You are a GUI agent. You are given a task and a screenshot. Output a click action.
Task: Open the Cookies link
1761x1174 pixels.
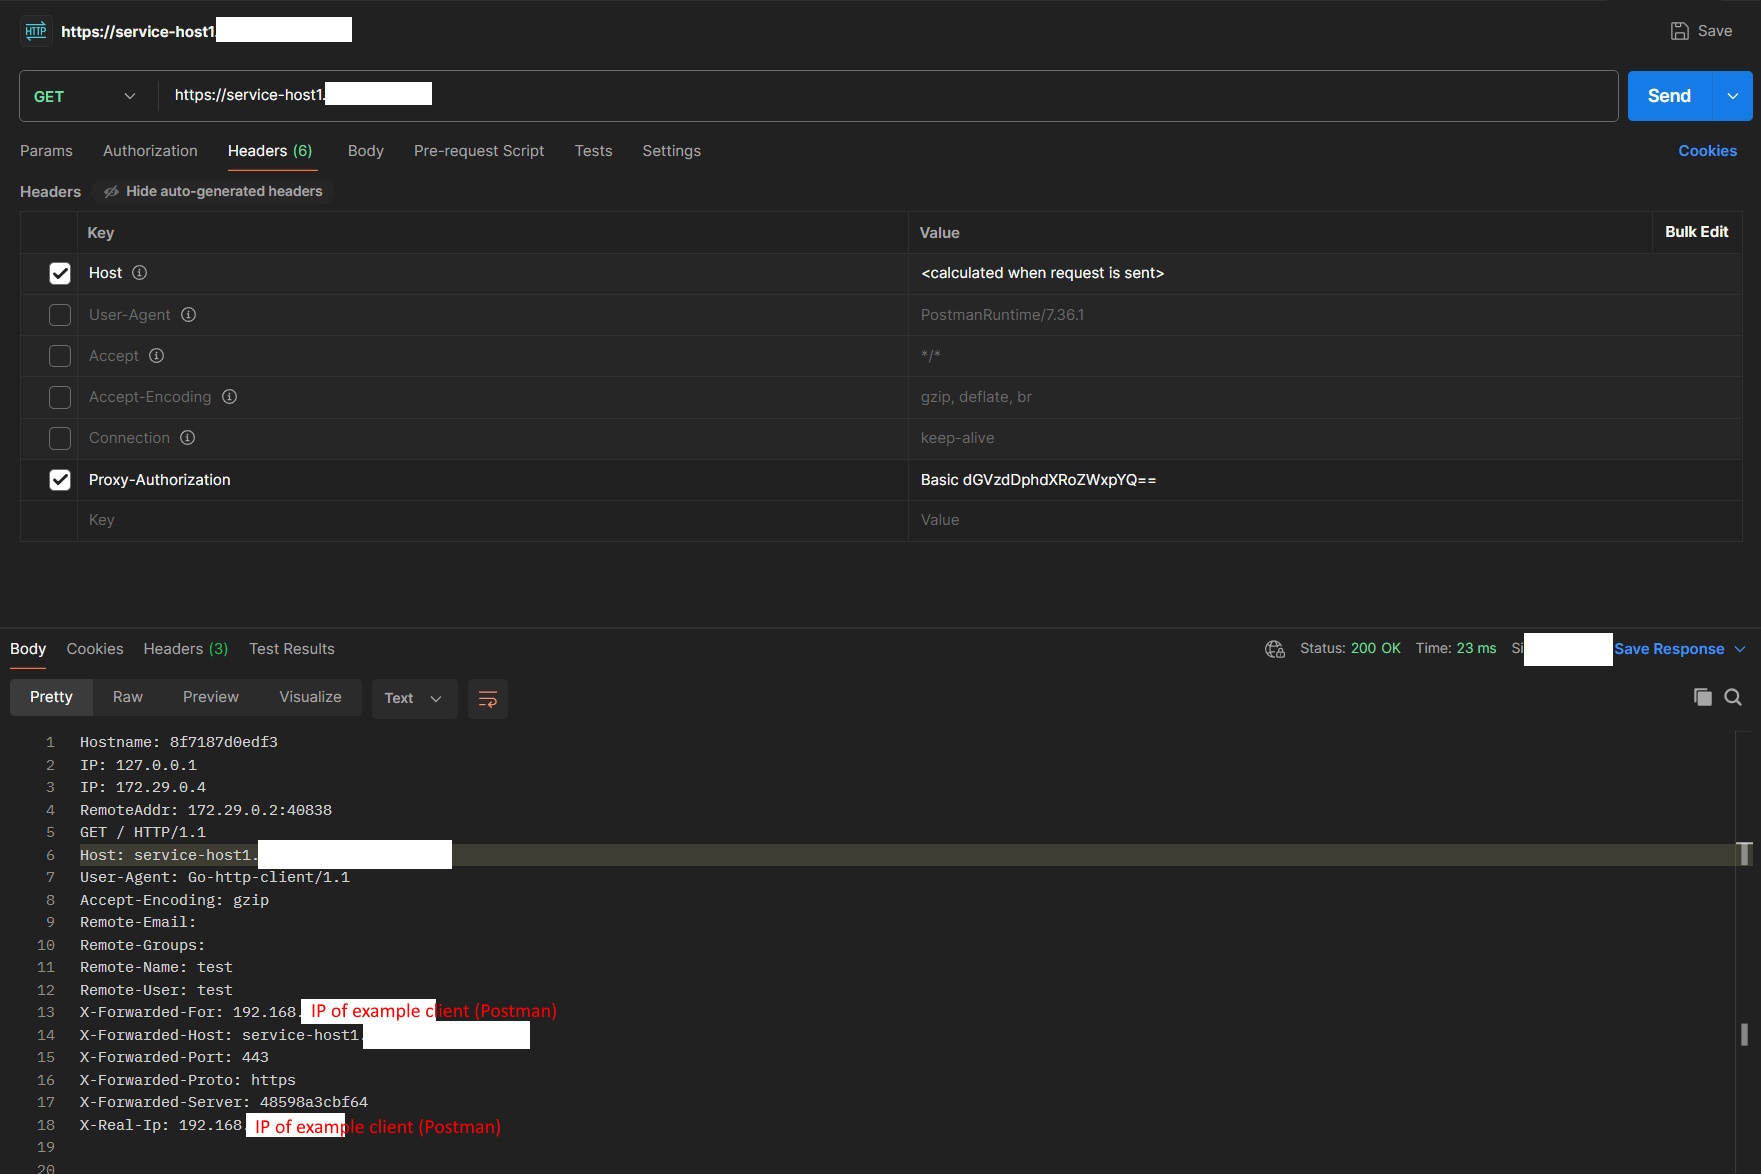1707,151
